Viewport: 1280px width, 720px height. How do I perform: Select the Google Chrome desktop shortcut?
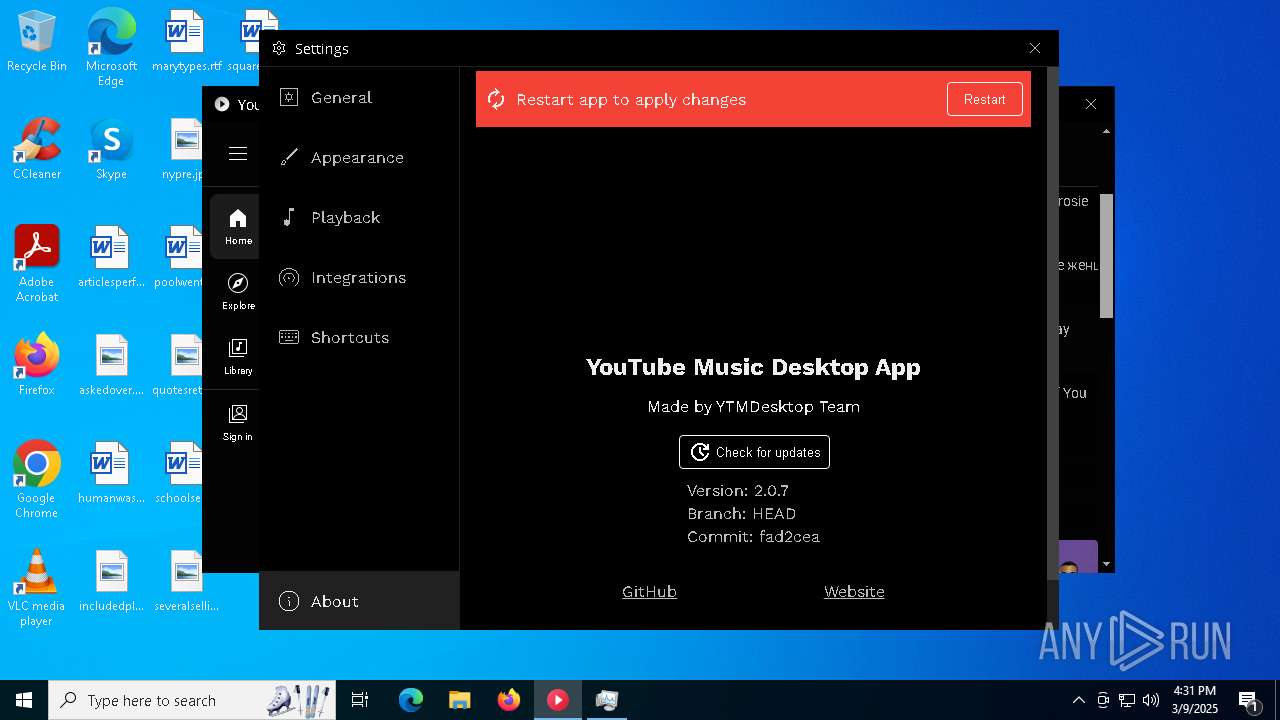[37, 480]
